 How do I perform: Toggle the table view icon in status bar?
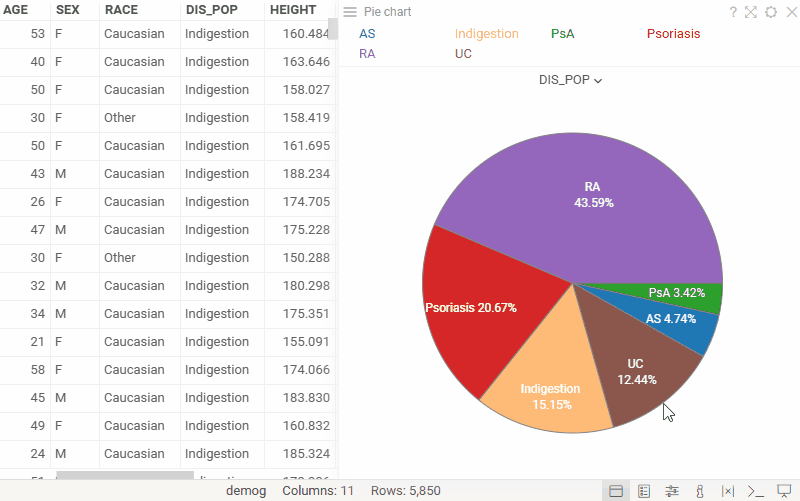point(616,491)
